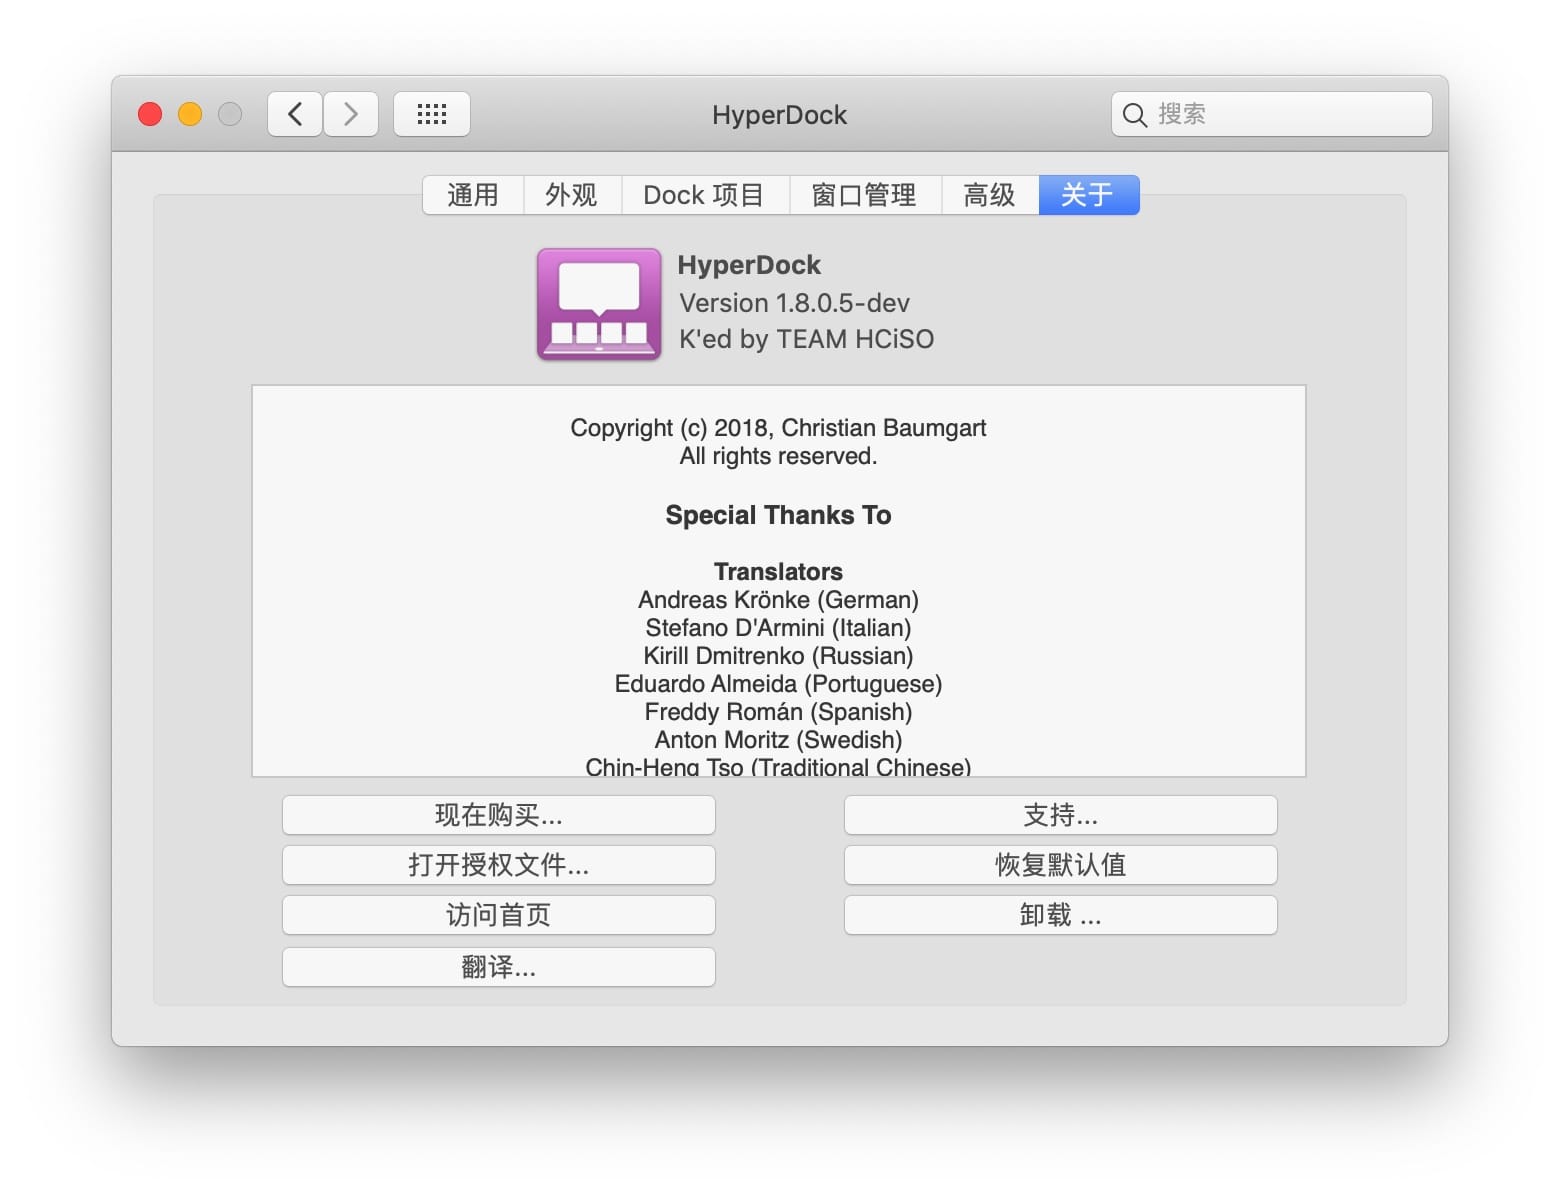Switch to the 外观 tab
Image resolution: width=1560 pixels, height=1194 pixels.
click(x=572, y=195)
